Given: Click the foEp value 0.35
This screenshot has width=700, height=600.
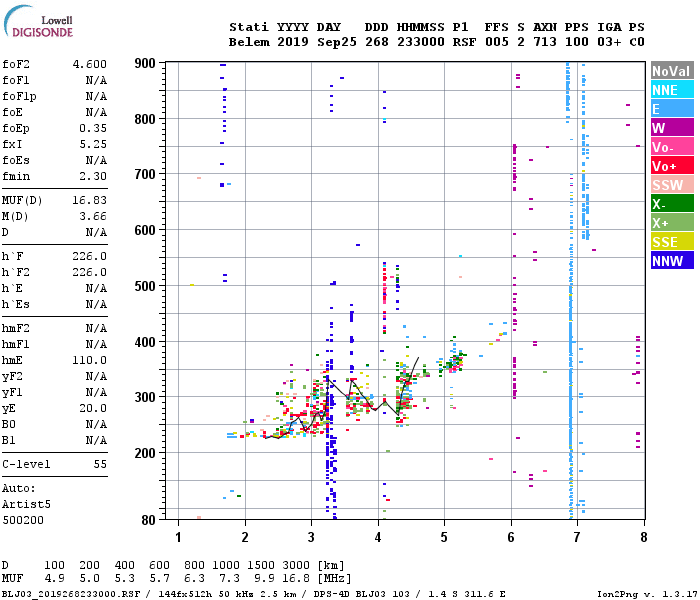Looking at the screenshot, I should pyautogui.click(x=93, y=129).
